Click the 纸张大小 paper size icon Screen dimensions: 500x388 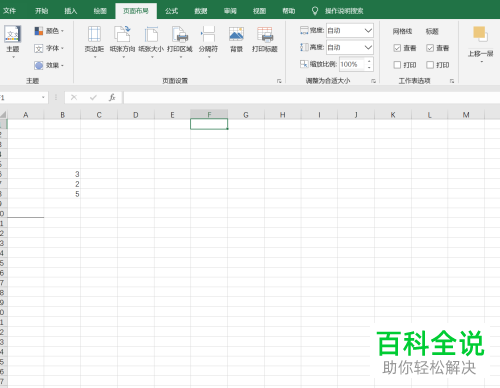pos(151,34)
